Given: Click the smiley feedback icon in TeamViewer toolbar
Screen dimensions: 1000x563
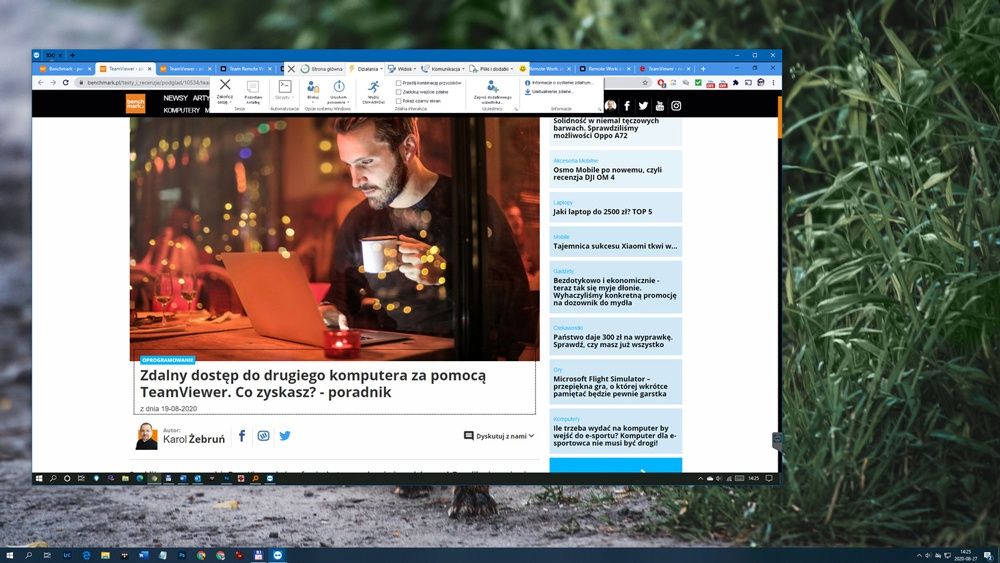Looking at the screenshot, I should point(523,69).
